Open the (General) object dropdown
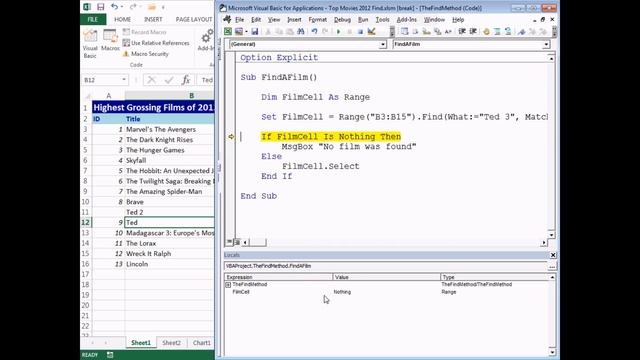This screenshot has width=640, height=360. 382,44
